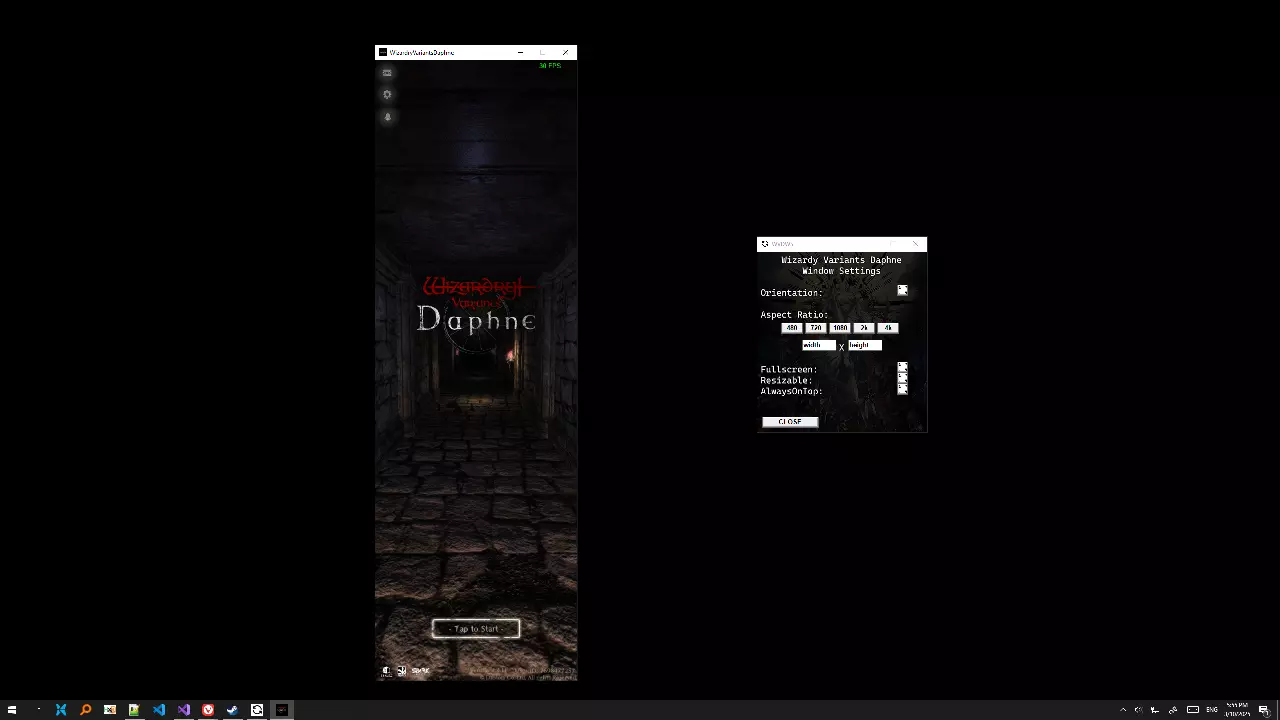Open the orange magnifier app in the taskbar

[85, 710]
